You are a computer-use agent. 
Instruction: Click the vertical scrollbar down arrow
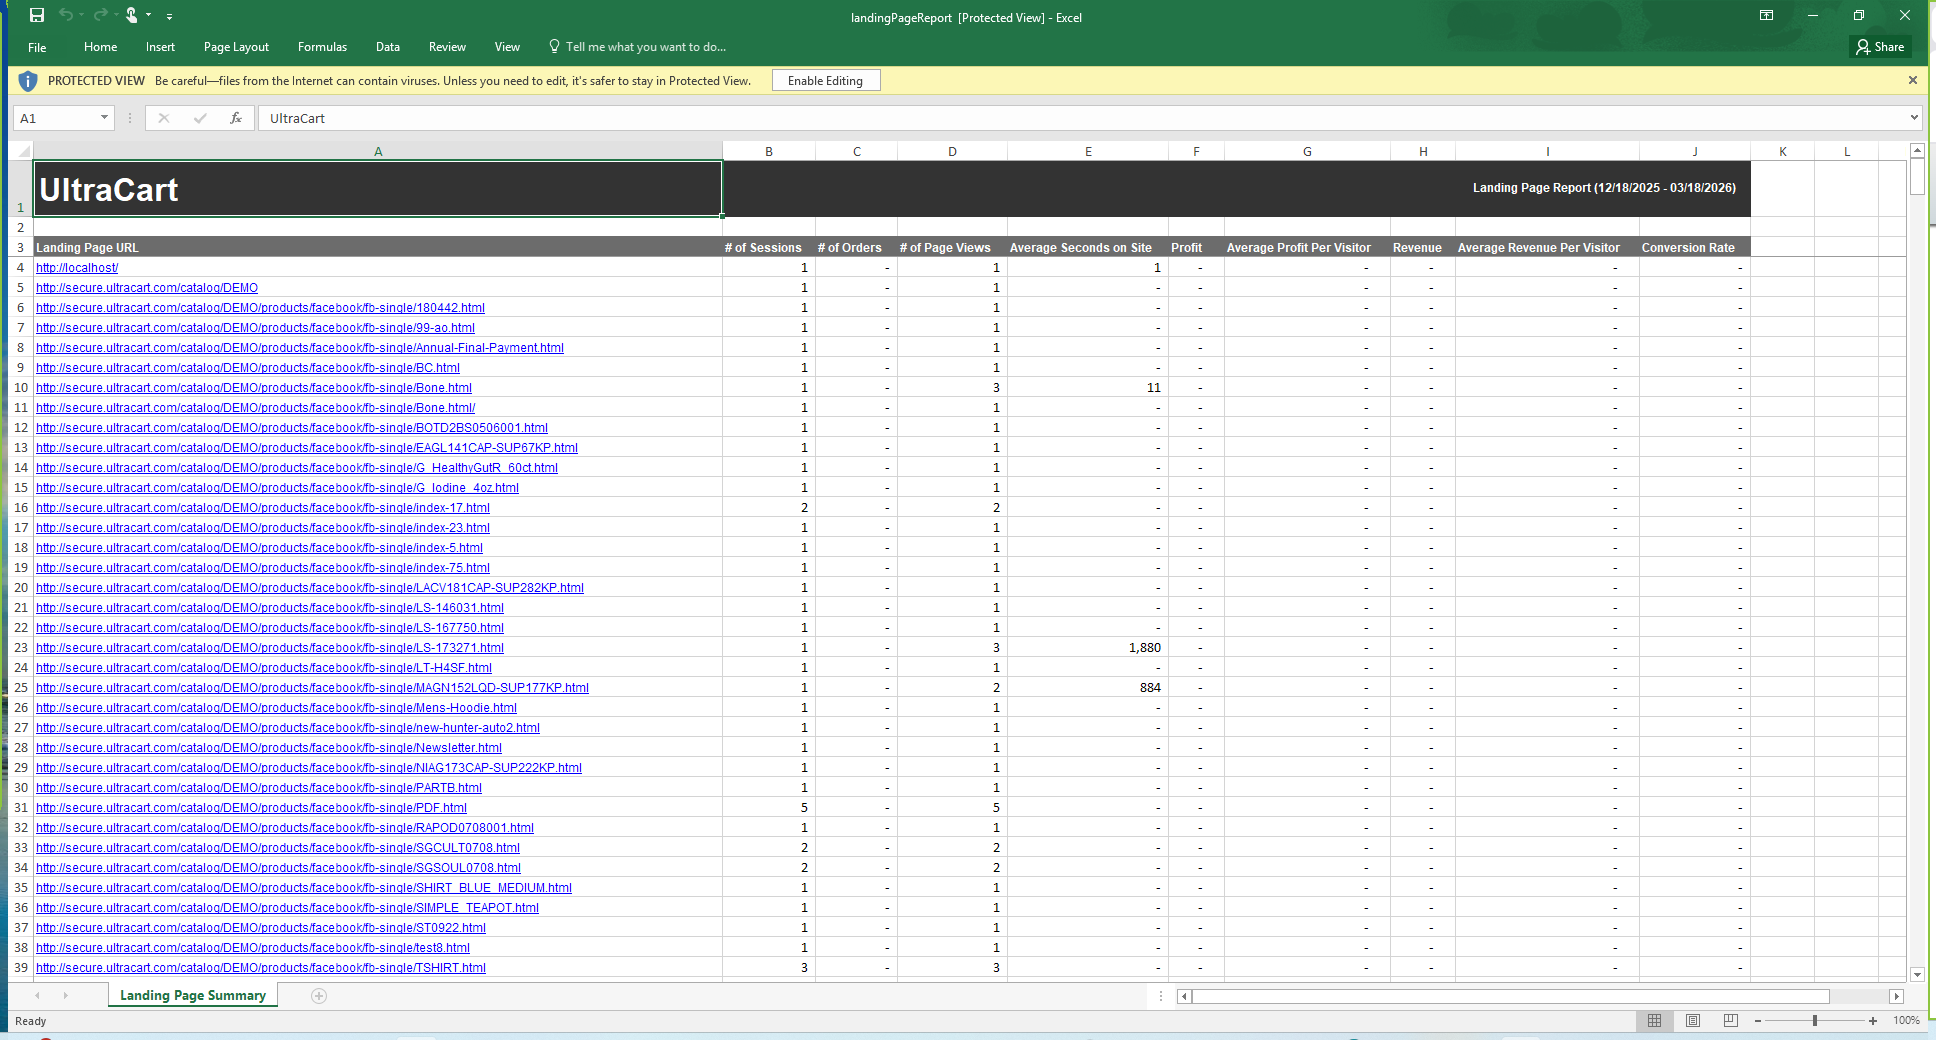pos(1917,974)
